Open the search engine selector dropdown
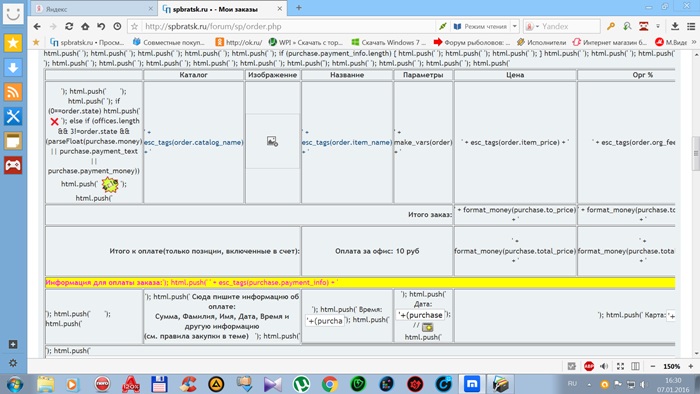Screen dimensions: 700x394 pos(532,27)
